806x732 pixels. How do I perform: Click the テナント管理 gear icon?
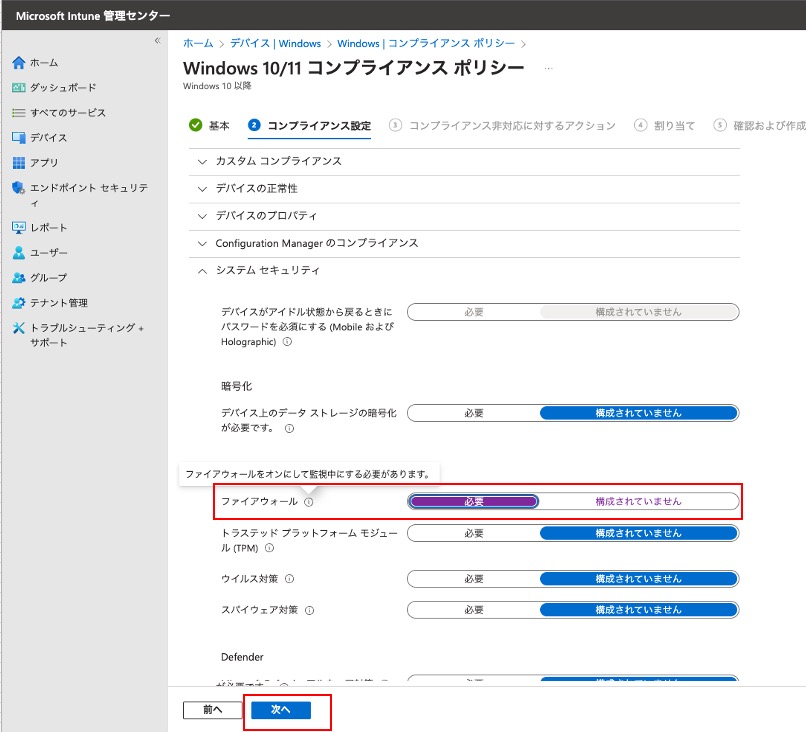click(x=19, y=303)
